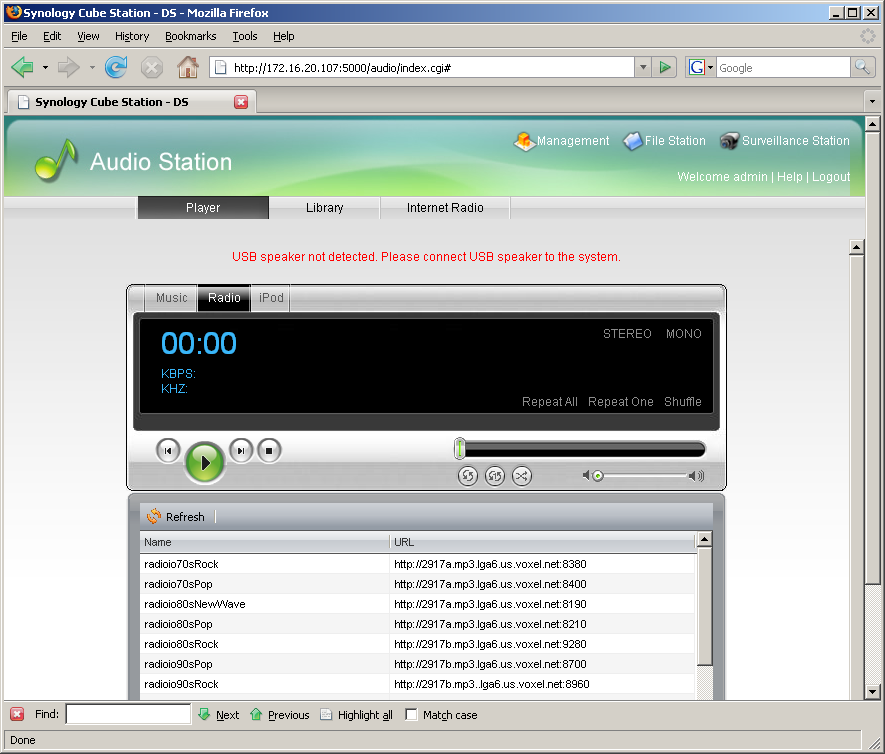The height and width of the screenshot is (754, 885).
Task: Switch to the iPod player tab
Action: pos(271,298)
